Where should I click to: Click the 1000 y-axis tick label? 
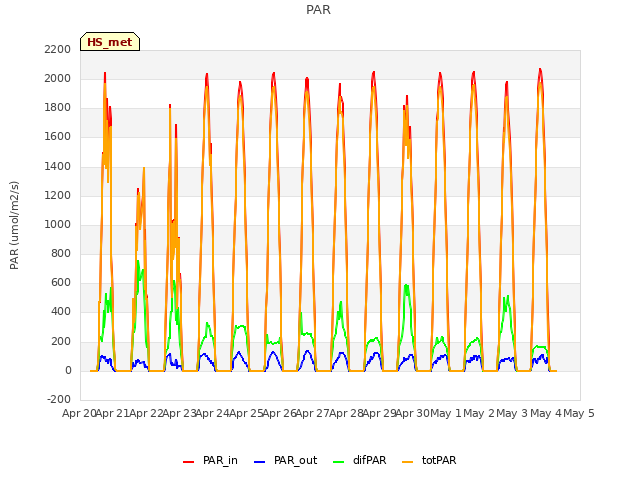[x=58, y=224]
